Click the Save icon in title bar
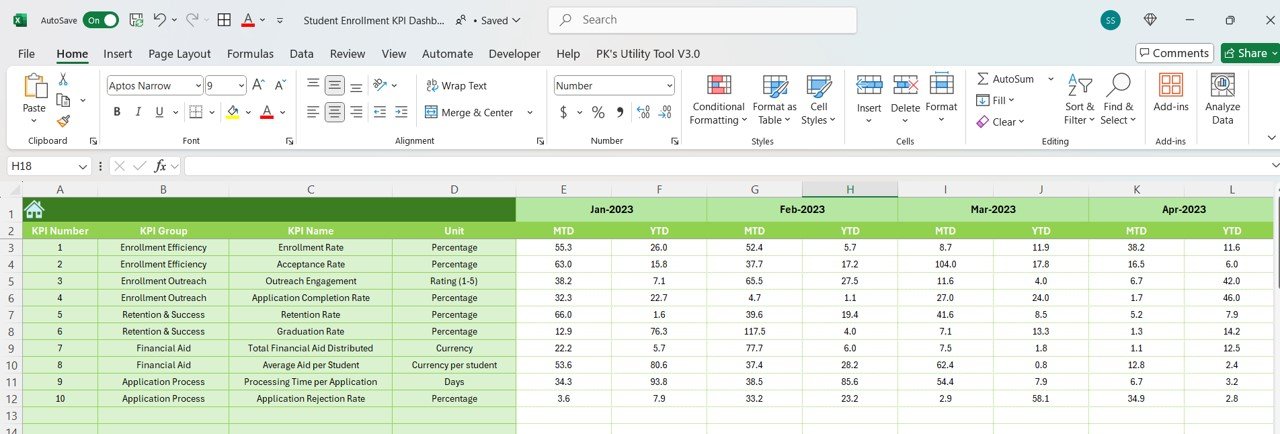 136,19
